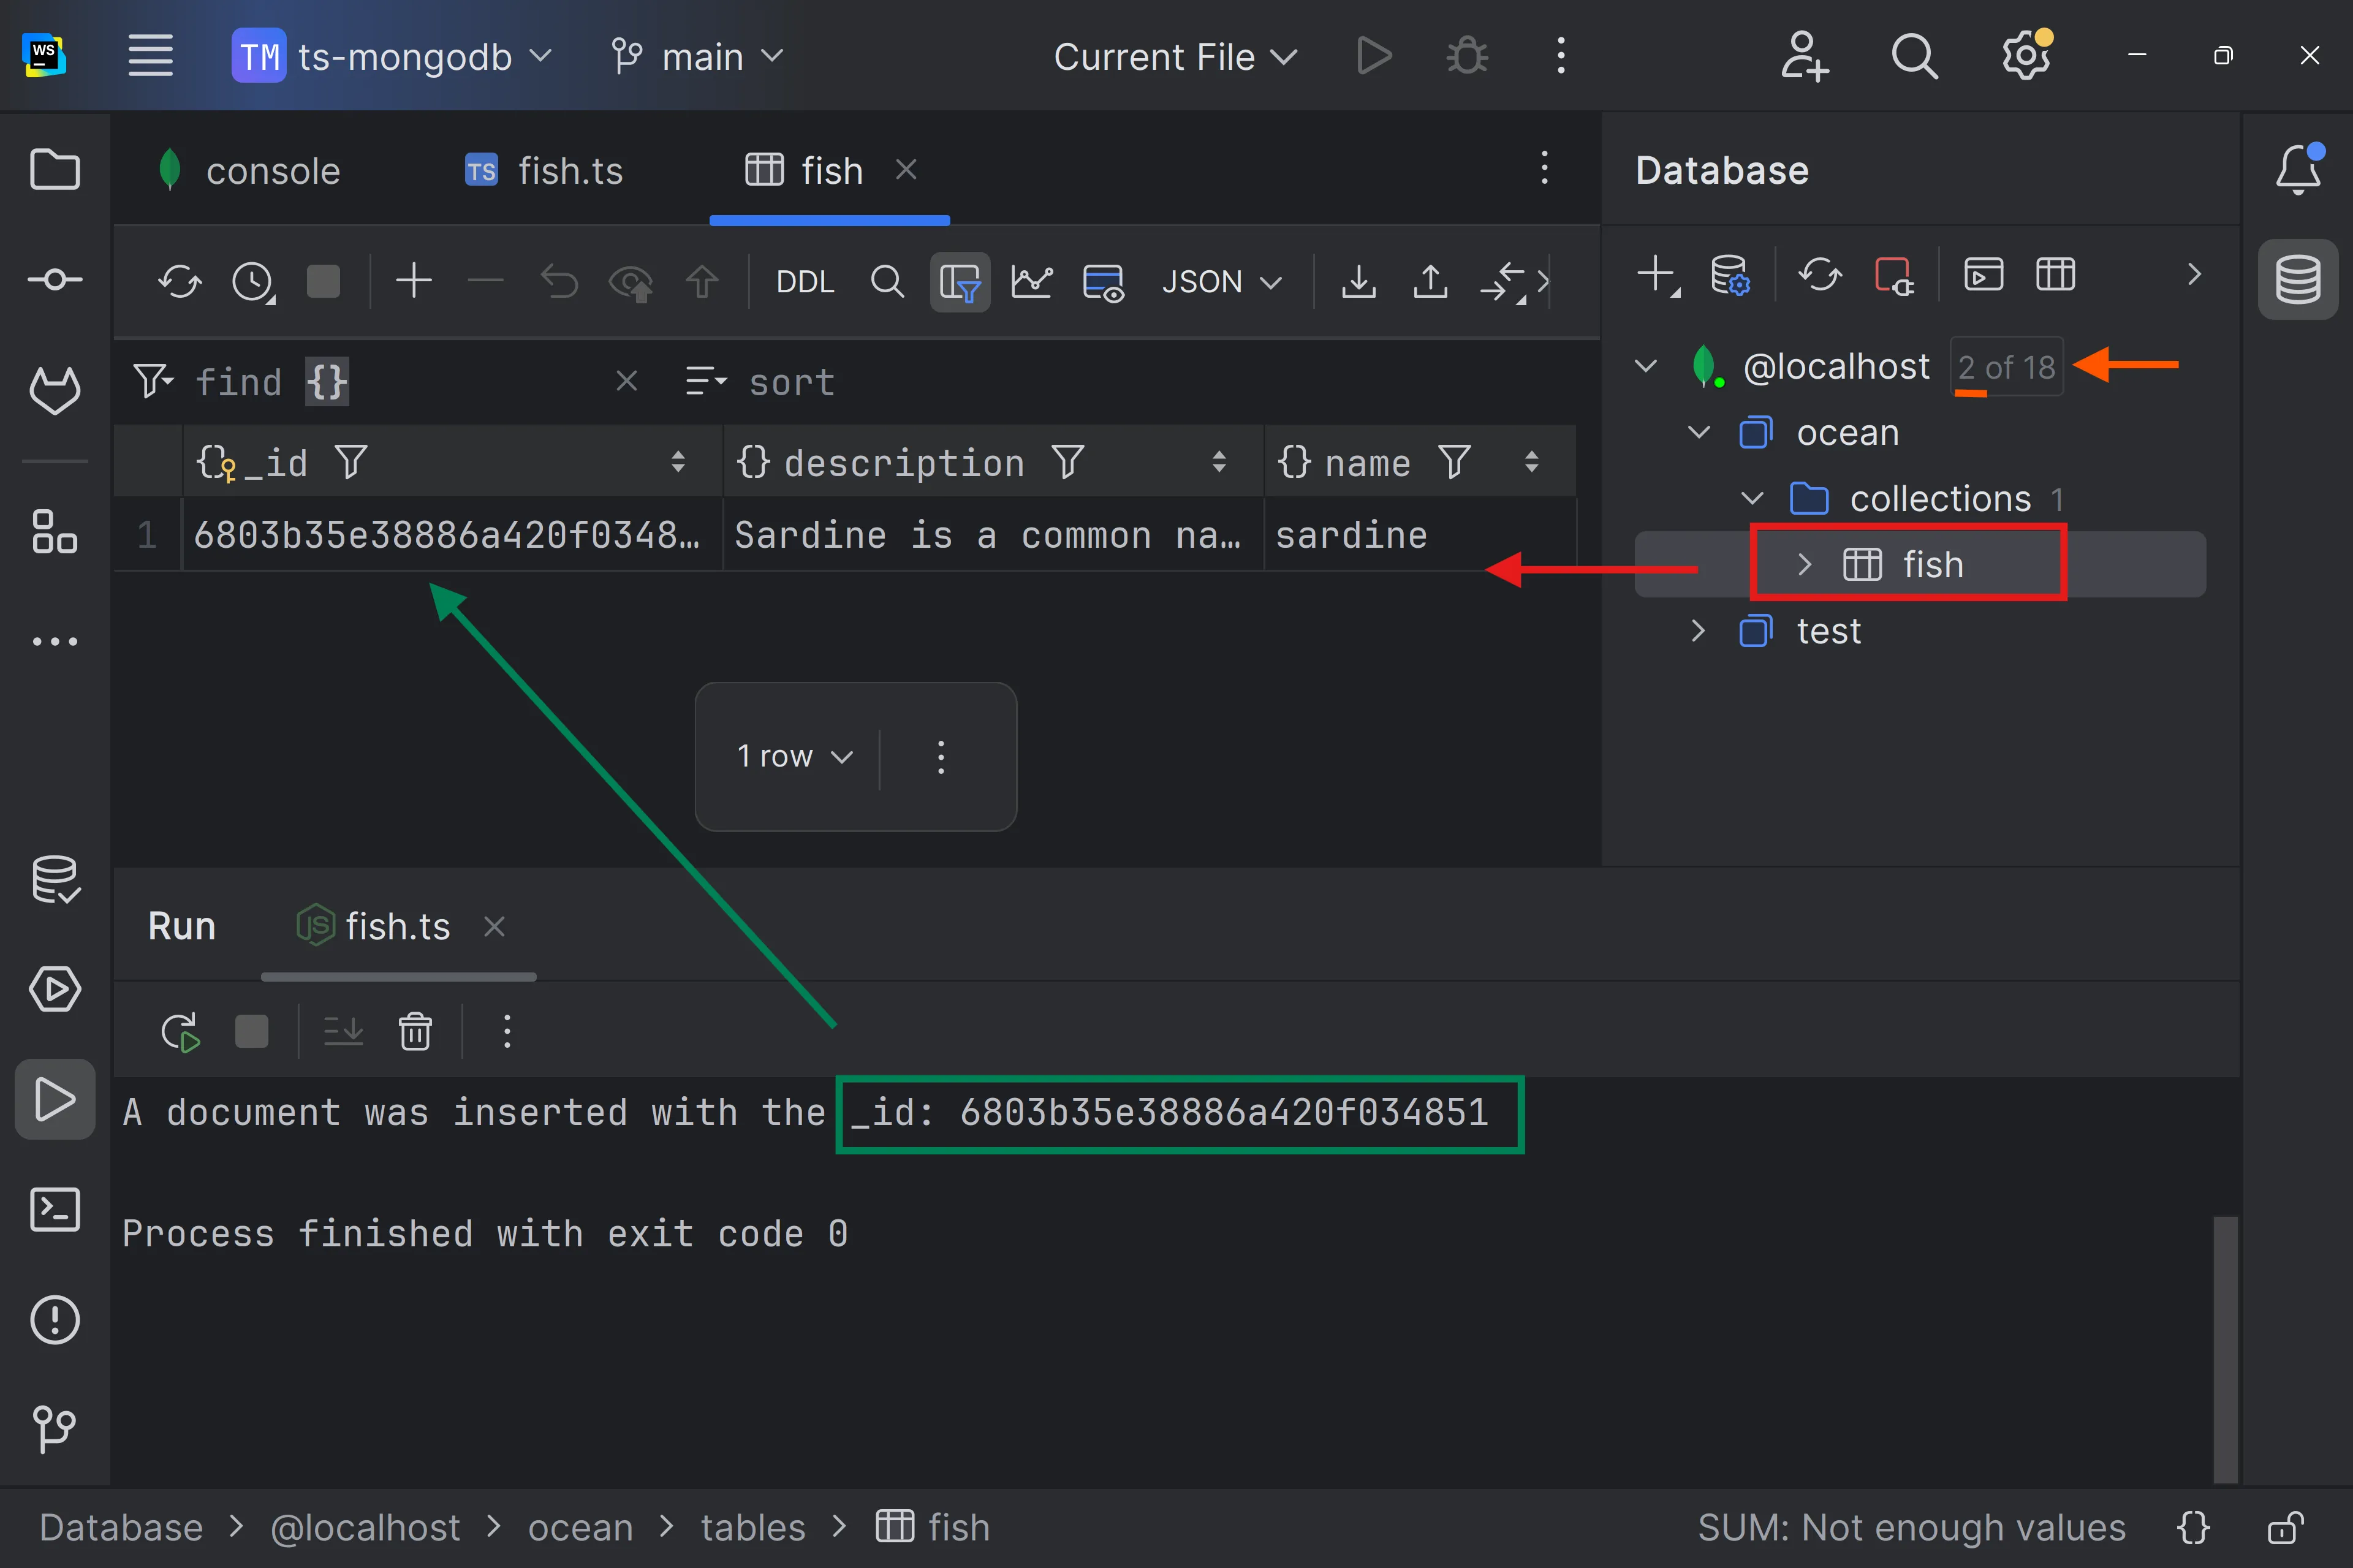Image resolution: width=2353 pixels, height=1568 pixels.
Task: Expand the test database node
Action: [1697, 631]
